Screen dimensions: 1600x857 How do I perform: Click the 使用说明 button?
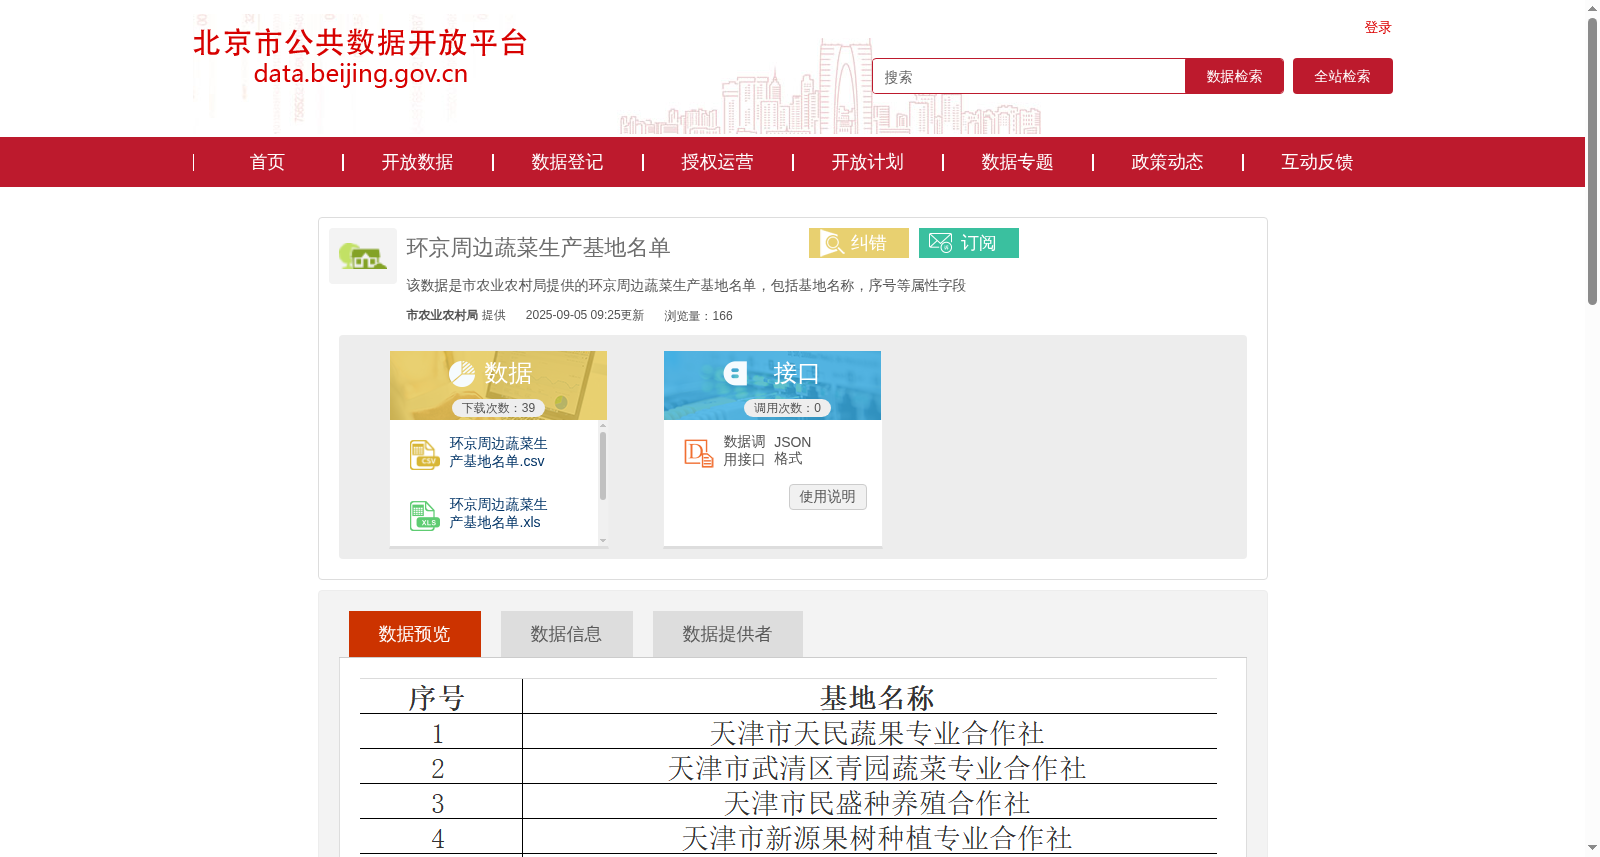[828, 497]
